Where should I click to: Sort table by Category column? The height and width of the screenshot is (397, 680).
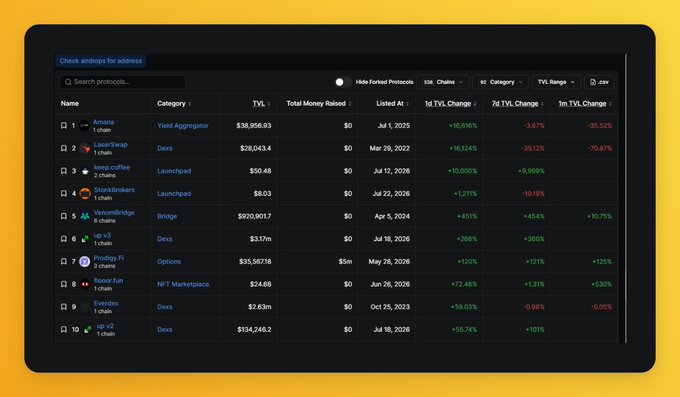click(x=174, y=103)
